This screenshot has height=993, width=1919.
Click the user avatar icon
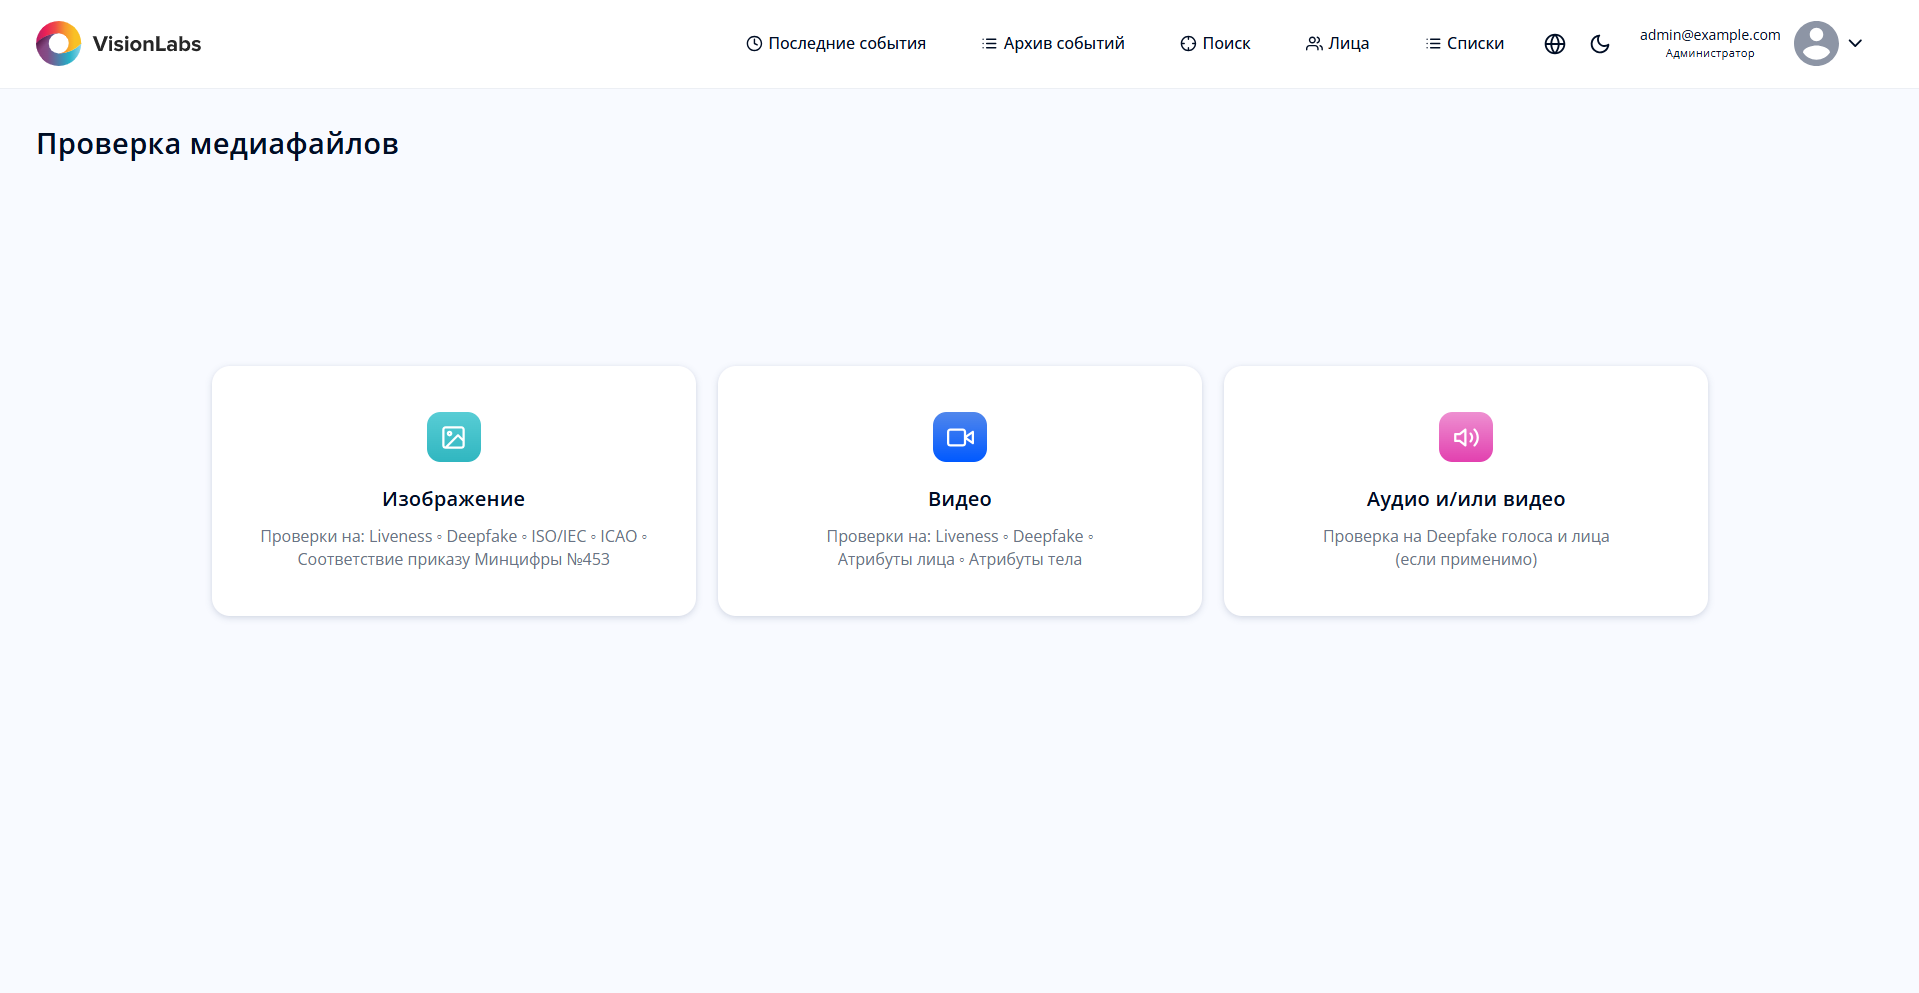coord(1816,44)
